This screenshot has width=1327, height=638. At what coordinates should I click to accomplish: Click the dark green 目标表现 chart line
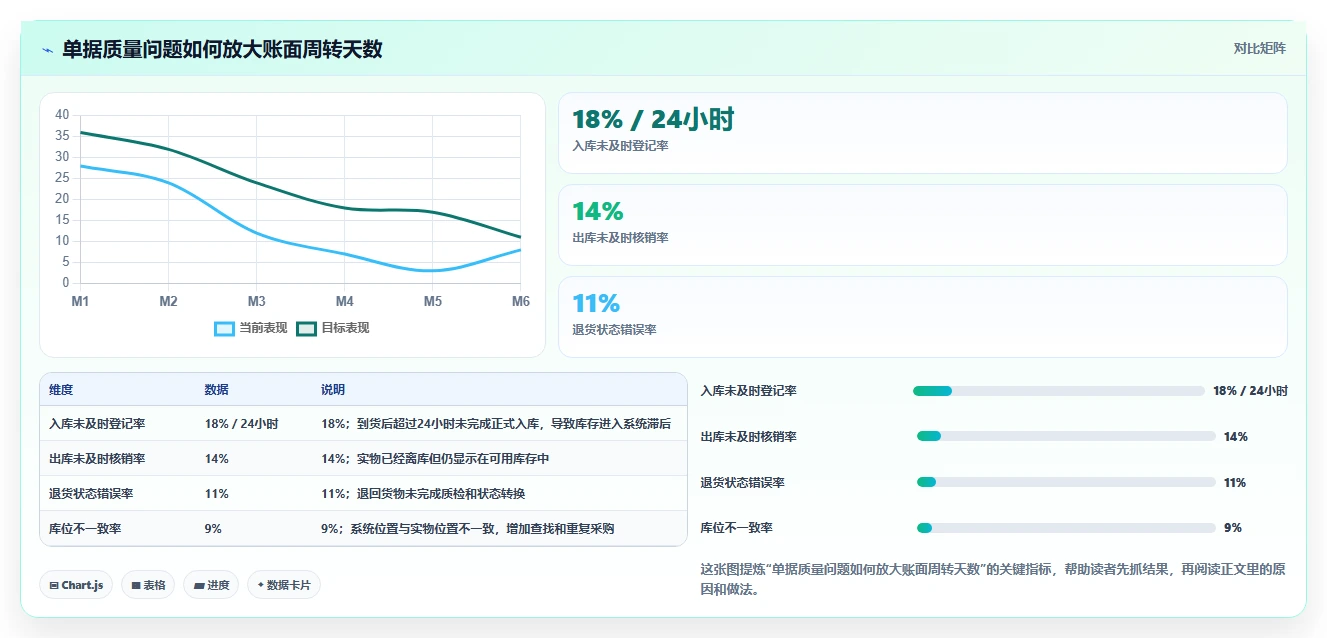click(256, 183)
